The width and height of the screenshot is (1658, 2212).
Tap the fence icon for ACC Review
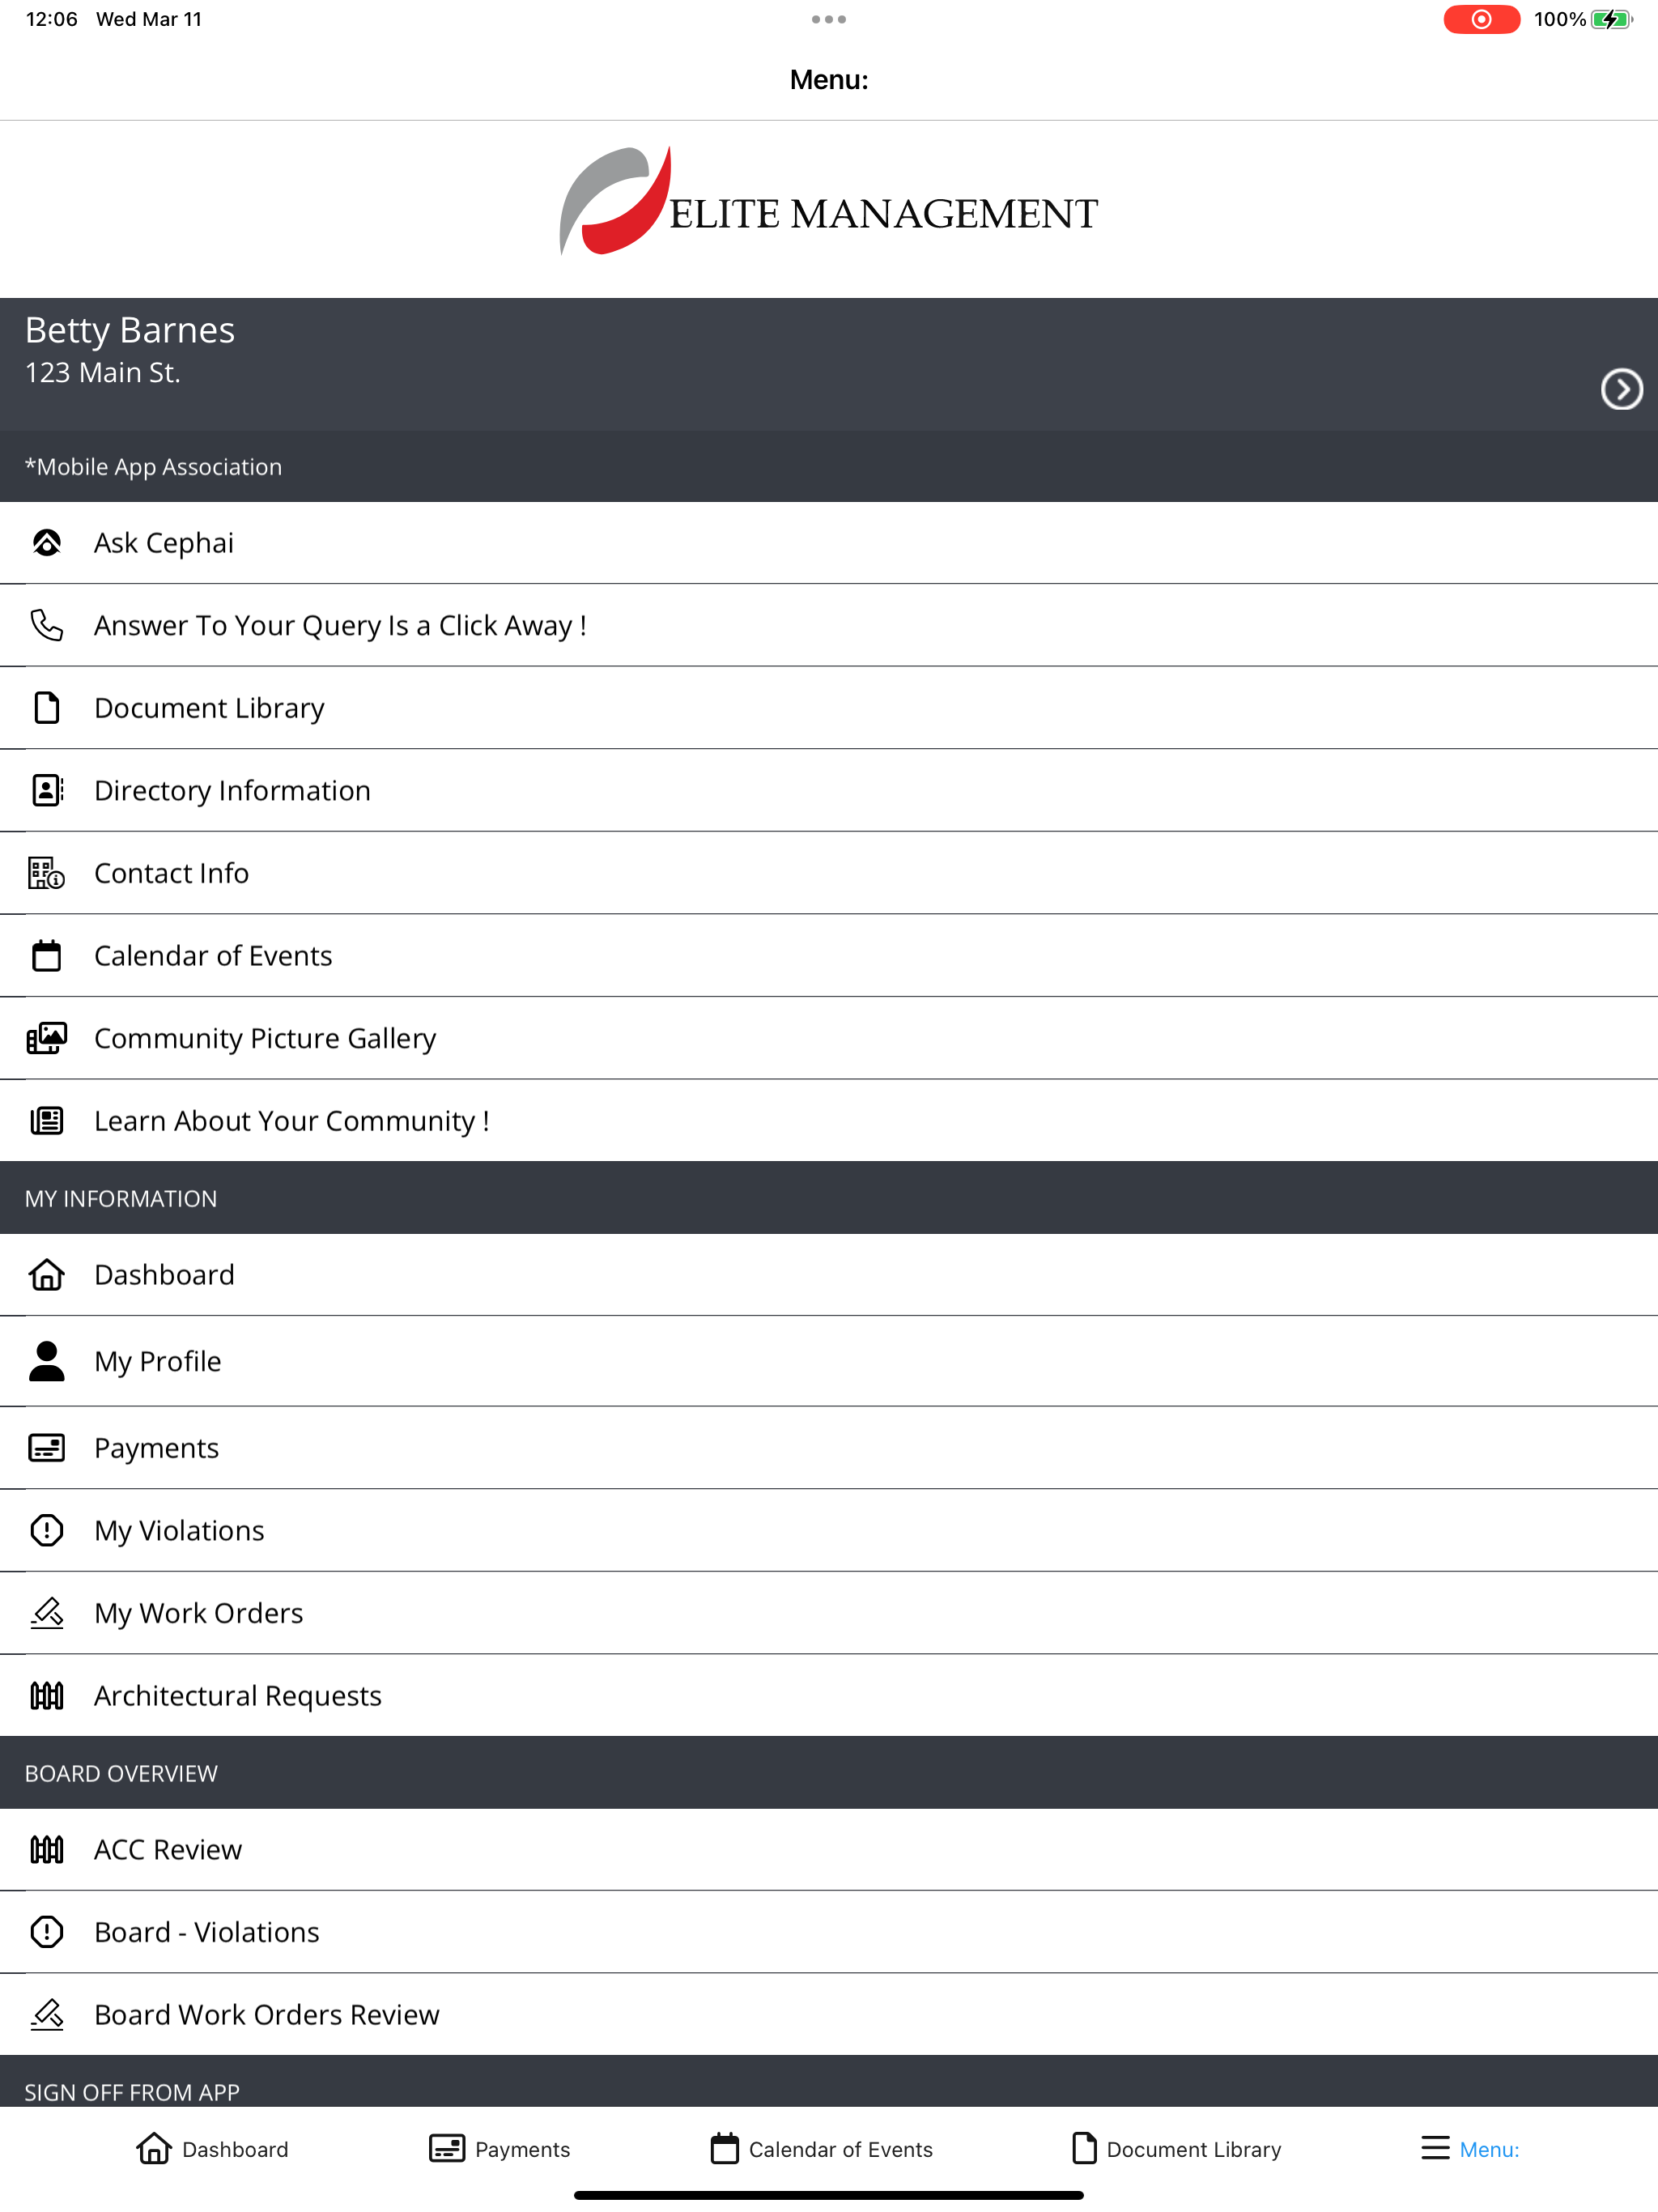(47, 1850)
